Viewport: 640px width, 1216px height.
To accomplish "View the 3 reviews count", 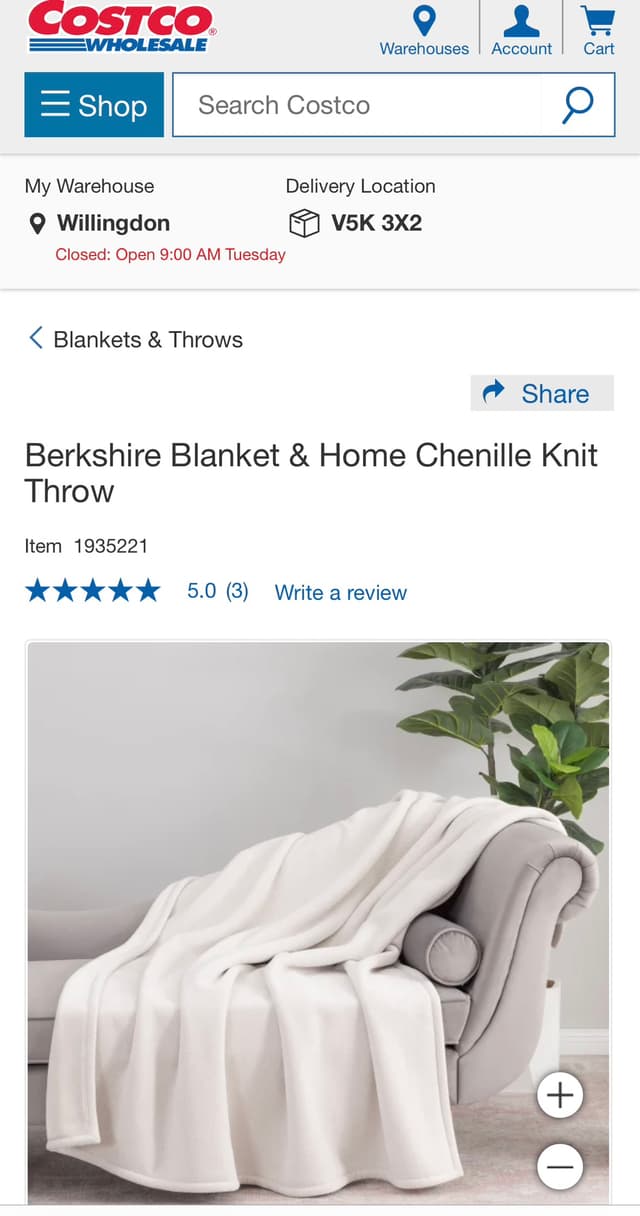I will 237,591.
